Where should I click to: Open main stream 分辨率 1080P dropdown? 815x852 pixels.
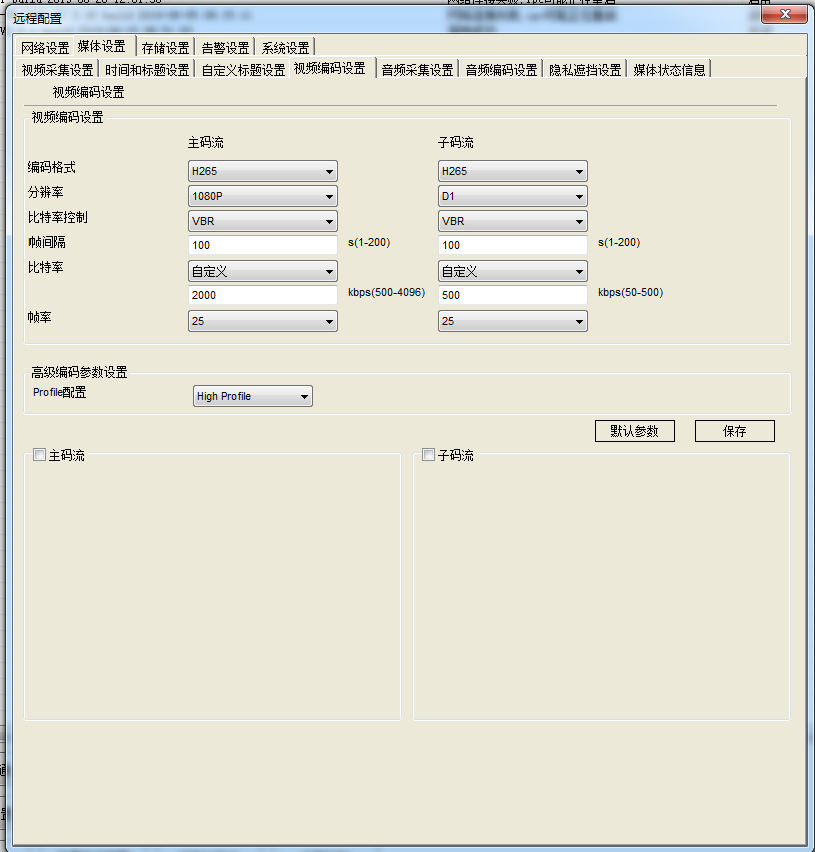pos(262,196)
